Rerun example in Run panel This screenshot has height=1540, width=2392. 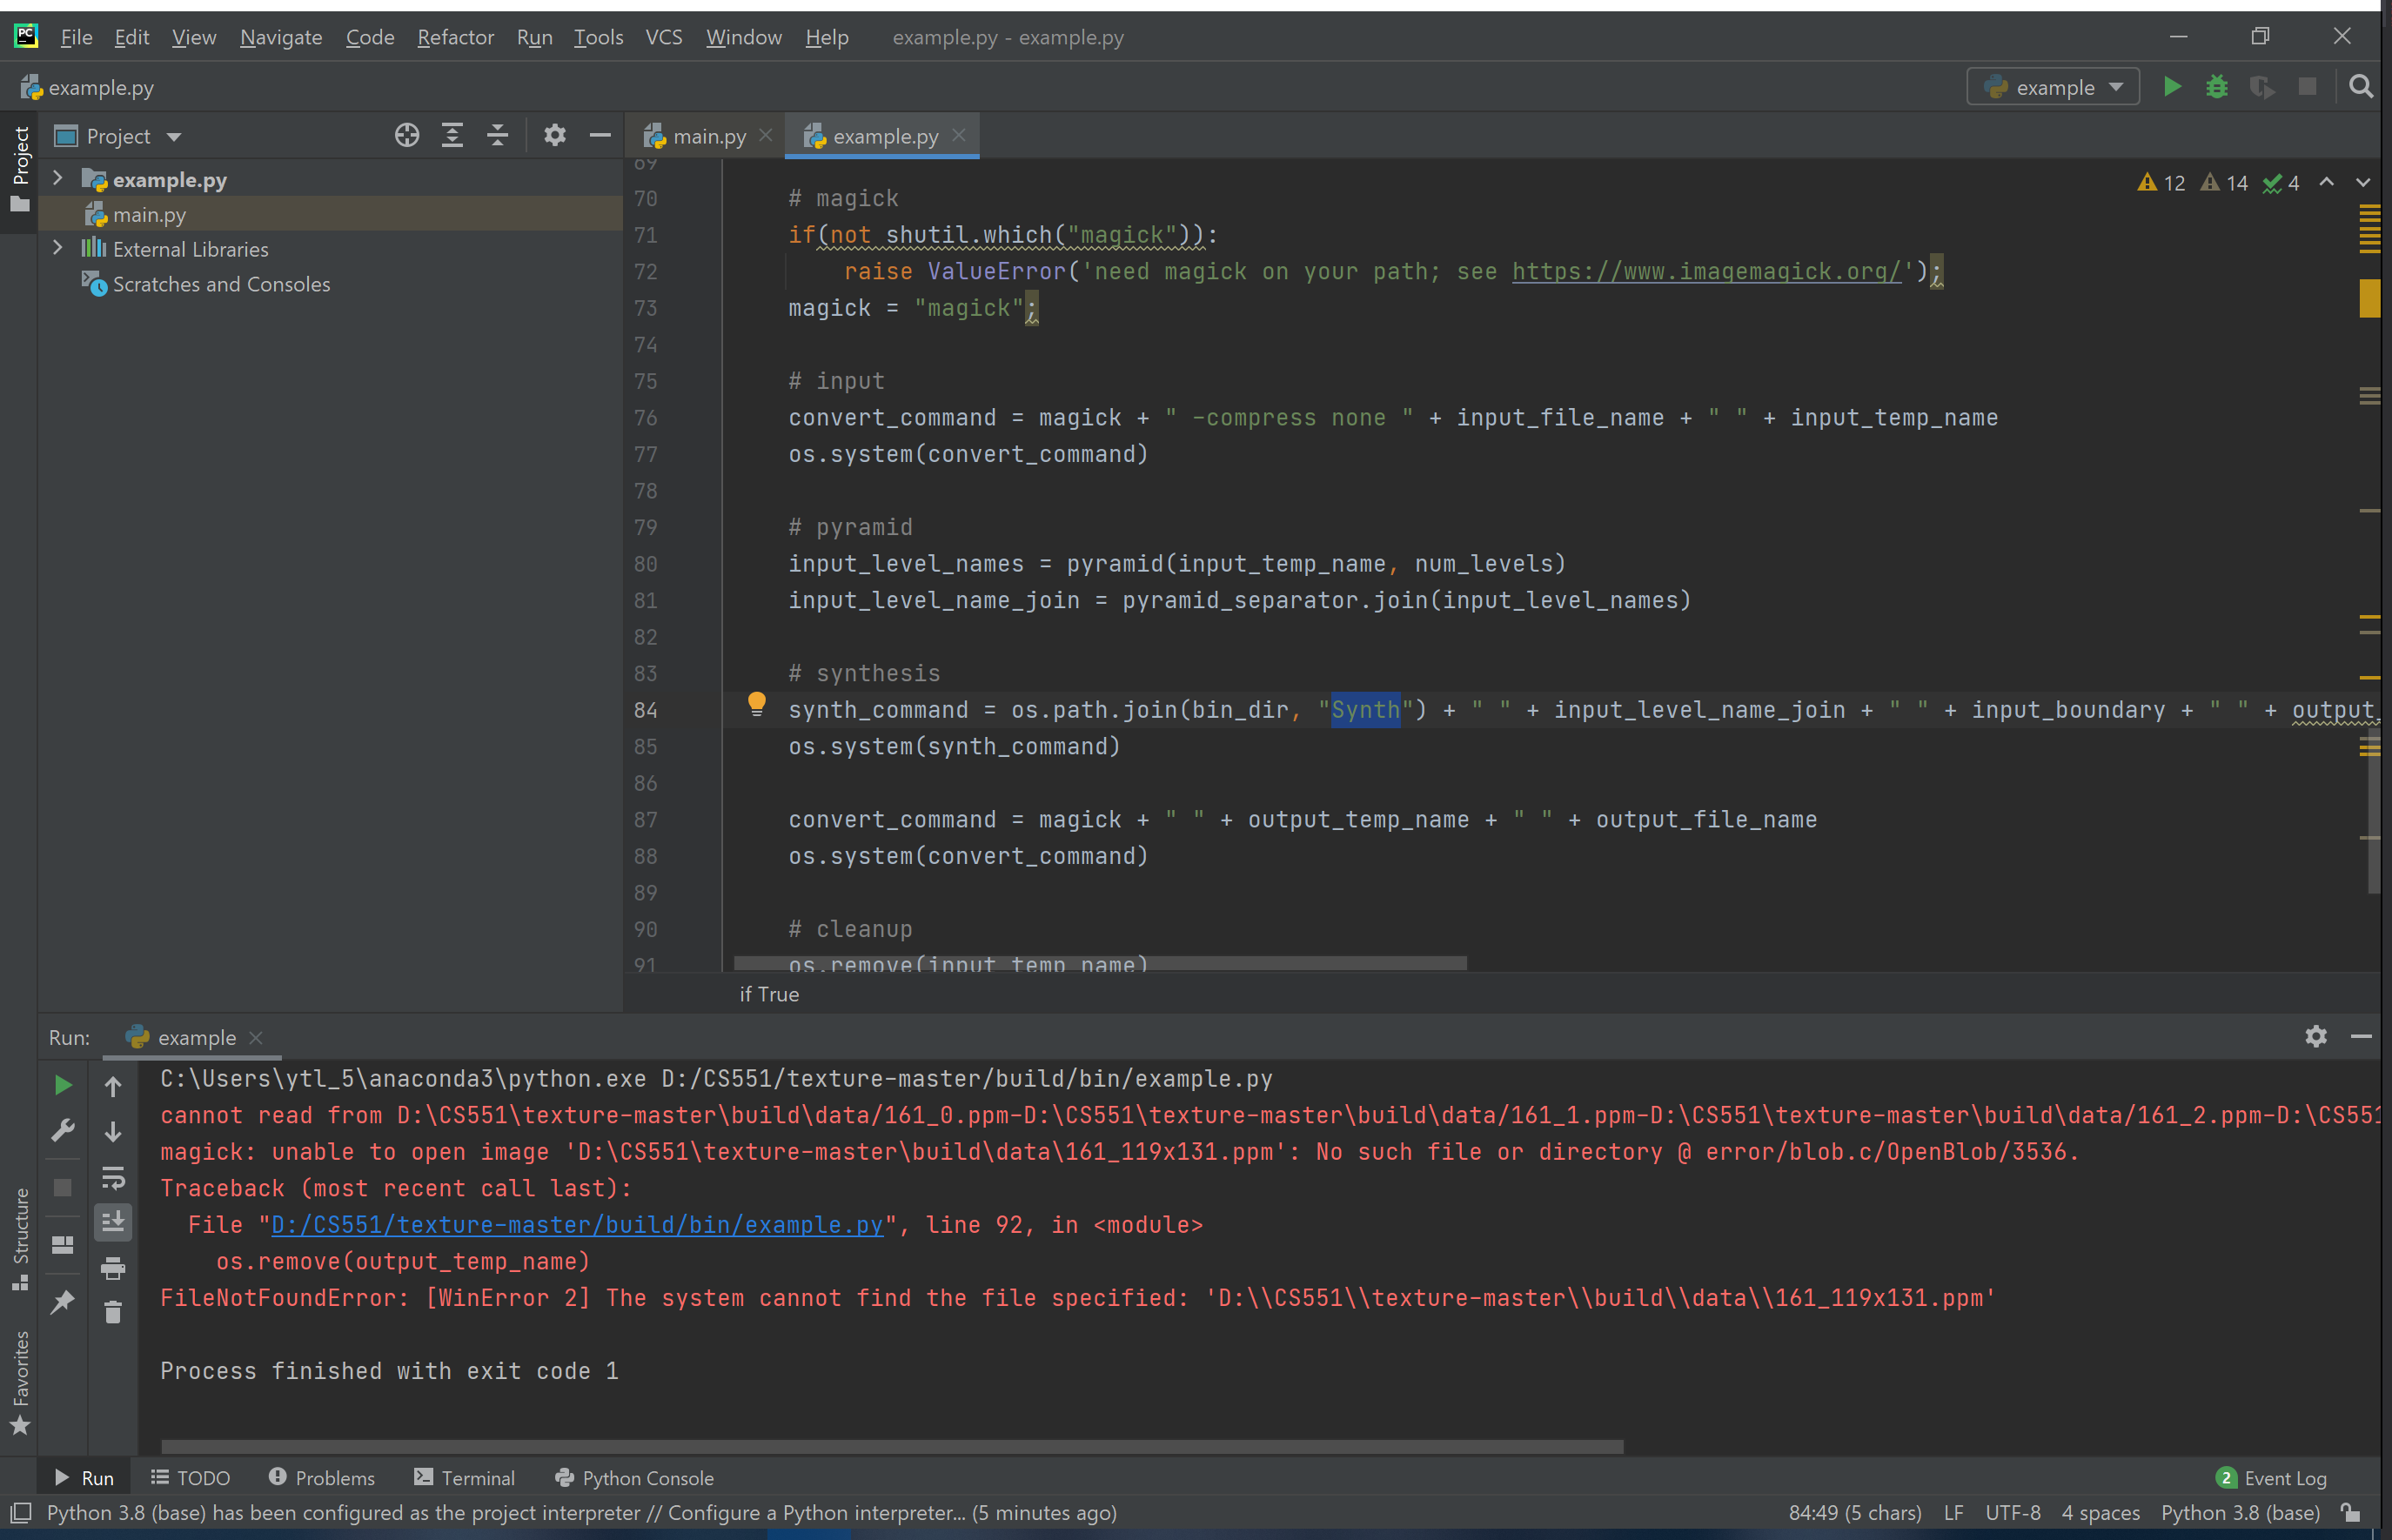pos(62,1085)
